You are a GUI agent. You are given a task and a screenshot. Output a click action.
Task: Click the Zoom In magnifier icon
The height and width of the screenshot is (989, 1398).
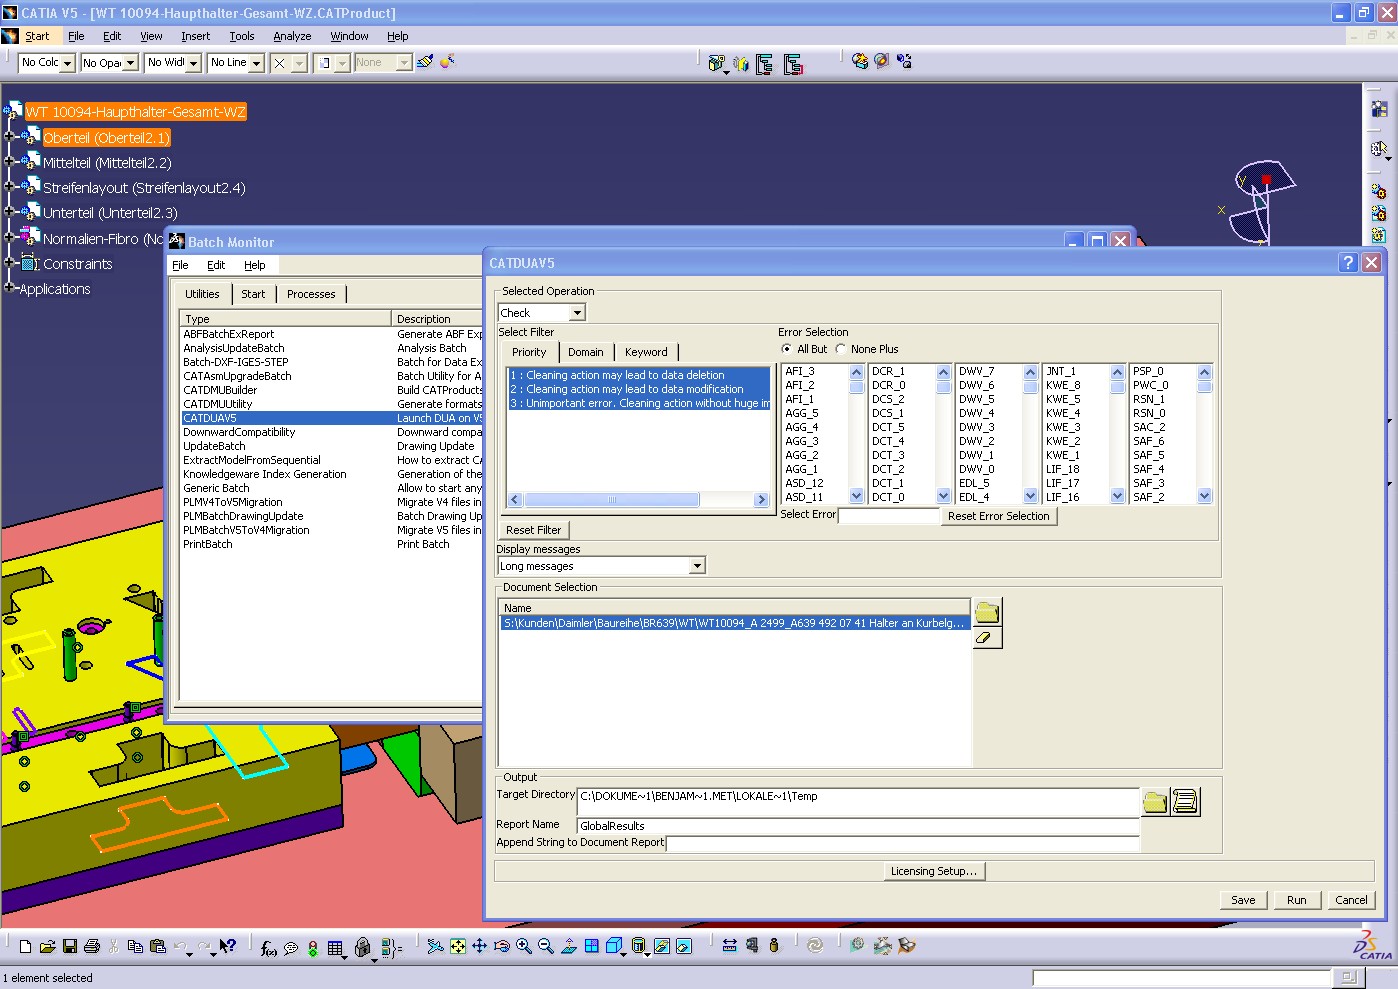524,946
